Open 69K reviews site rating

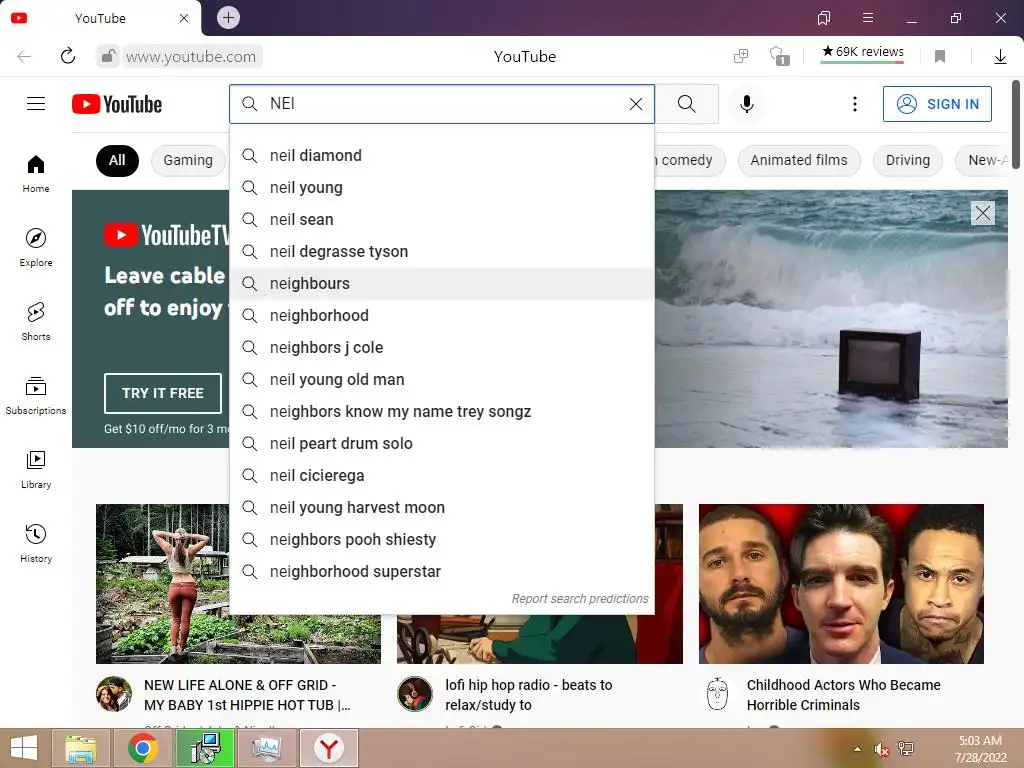(x=863, y=52)
